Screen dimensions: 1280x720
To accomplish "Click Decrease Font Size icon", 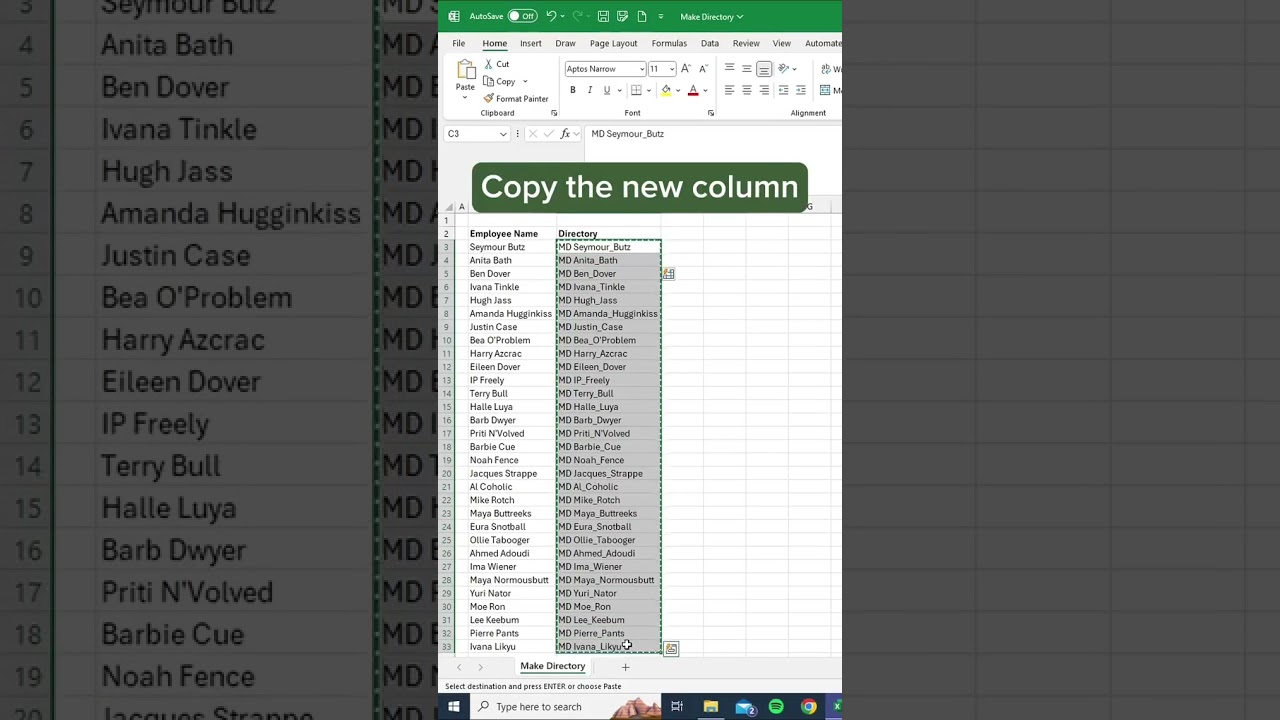I will (x=703, y=69).
